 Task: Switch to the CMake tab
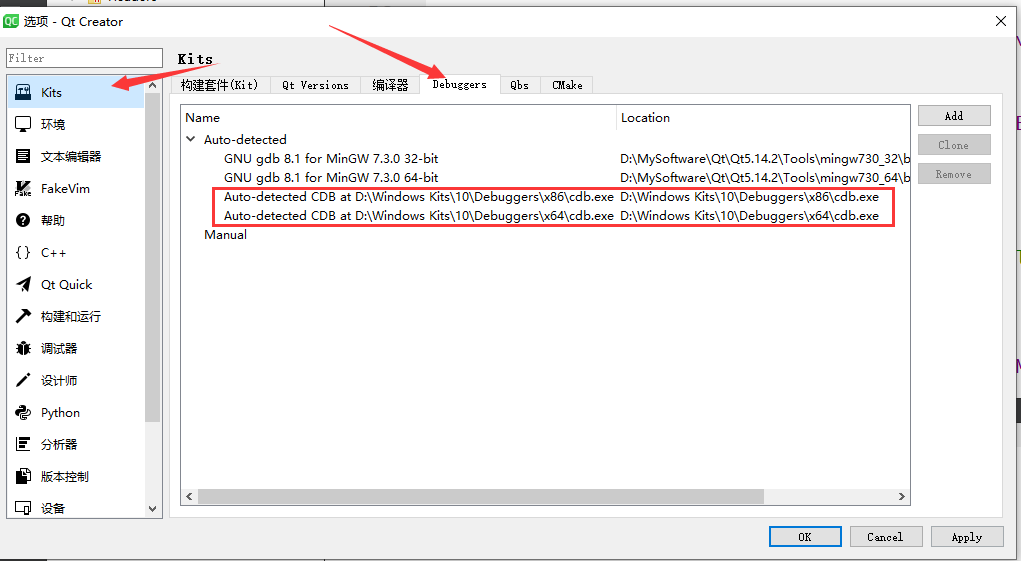tap(567, 85)
